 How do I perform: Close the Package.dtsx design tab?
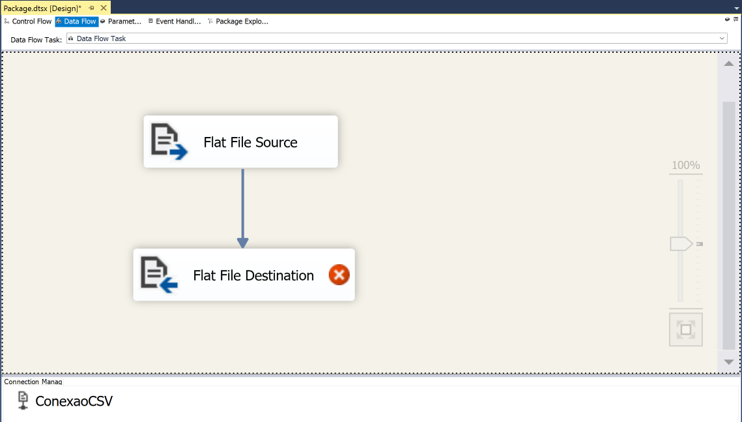(x=104, y=8)
